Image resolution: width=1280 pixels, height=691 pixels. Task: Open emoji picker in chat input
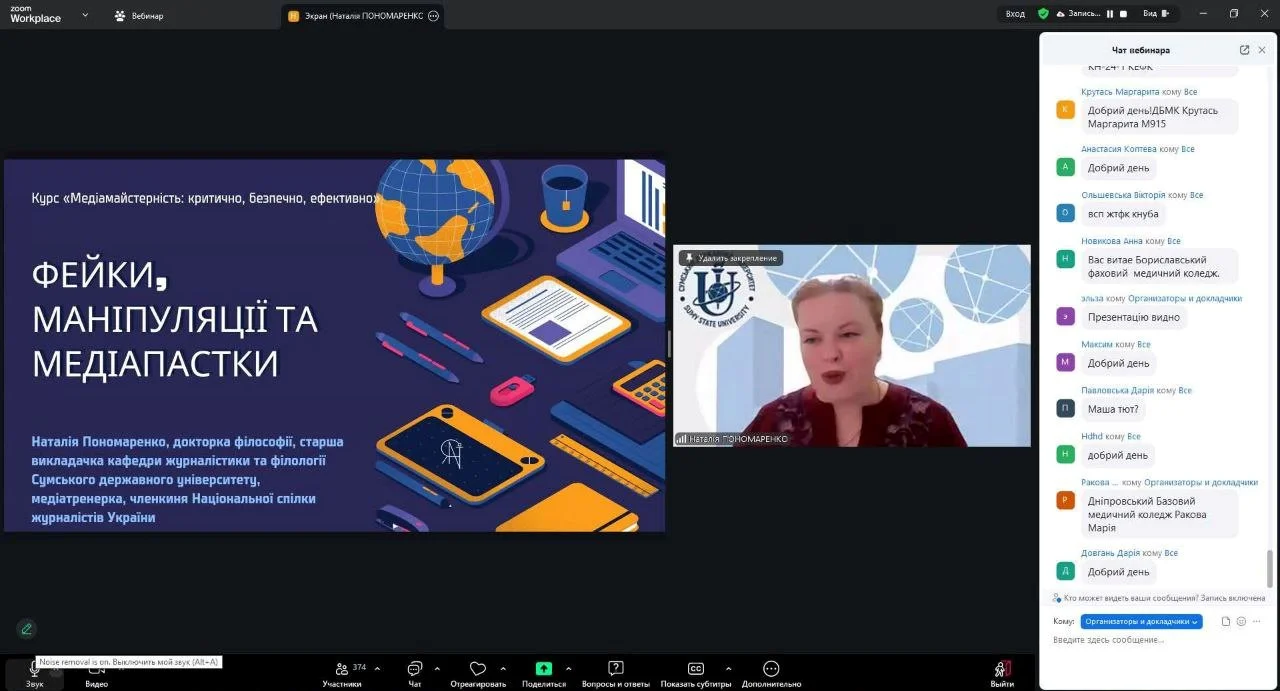click(1241, 621)
